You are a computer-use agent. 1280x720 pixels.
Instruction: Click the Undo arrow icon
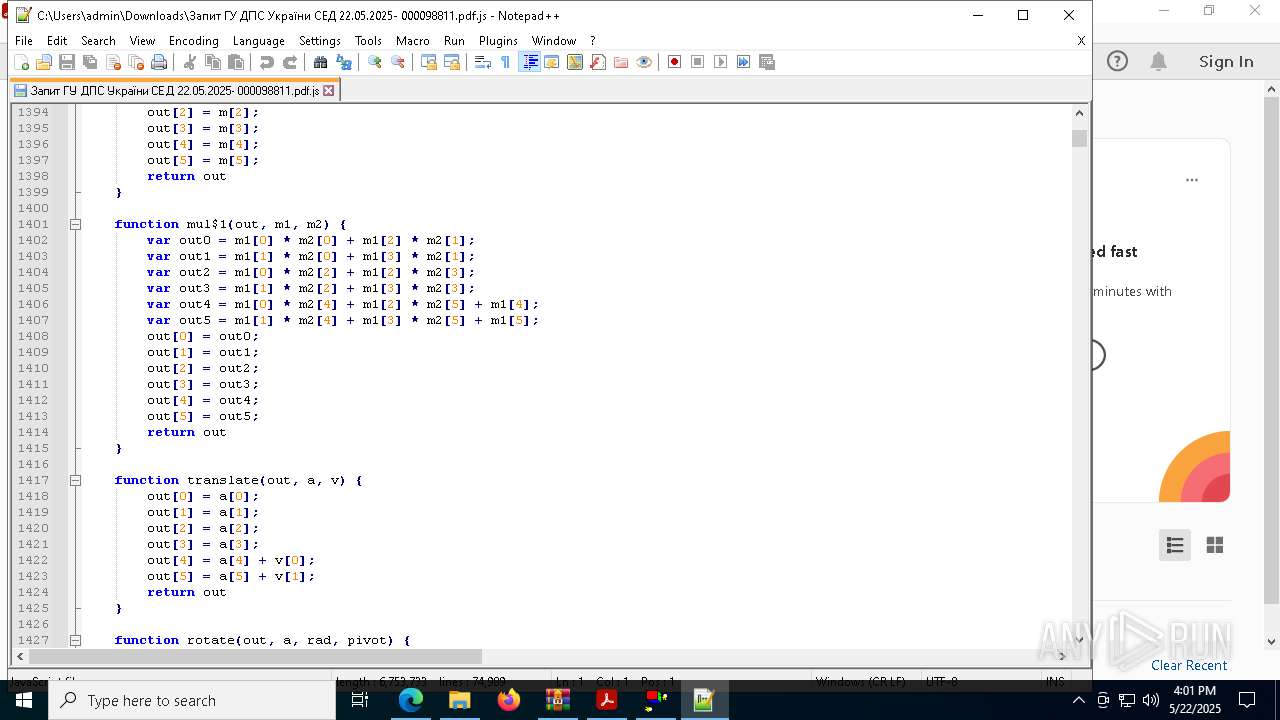pyautogui.click(x=267, y=62)
